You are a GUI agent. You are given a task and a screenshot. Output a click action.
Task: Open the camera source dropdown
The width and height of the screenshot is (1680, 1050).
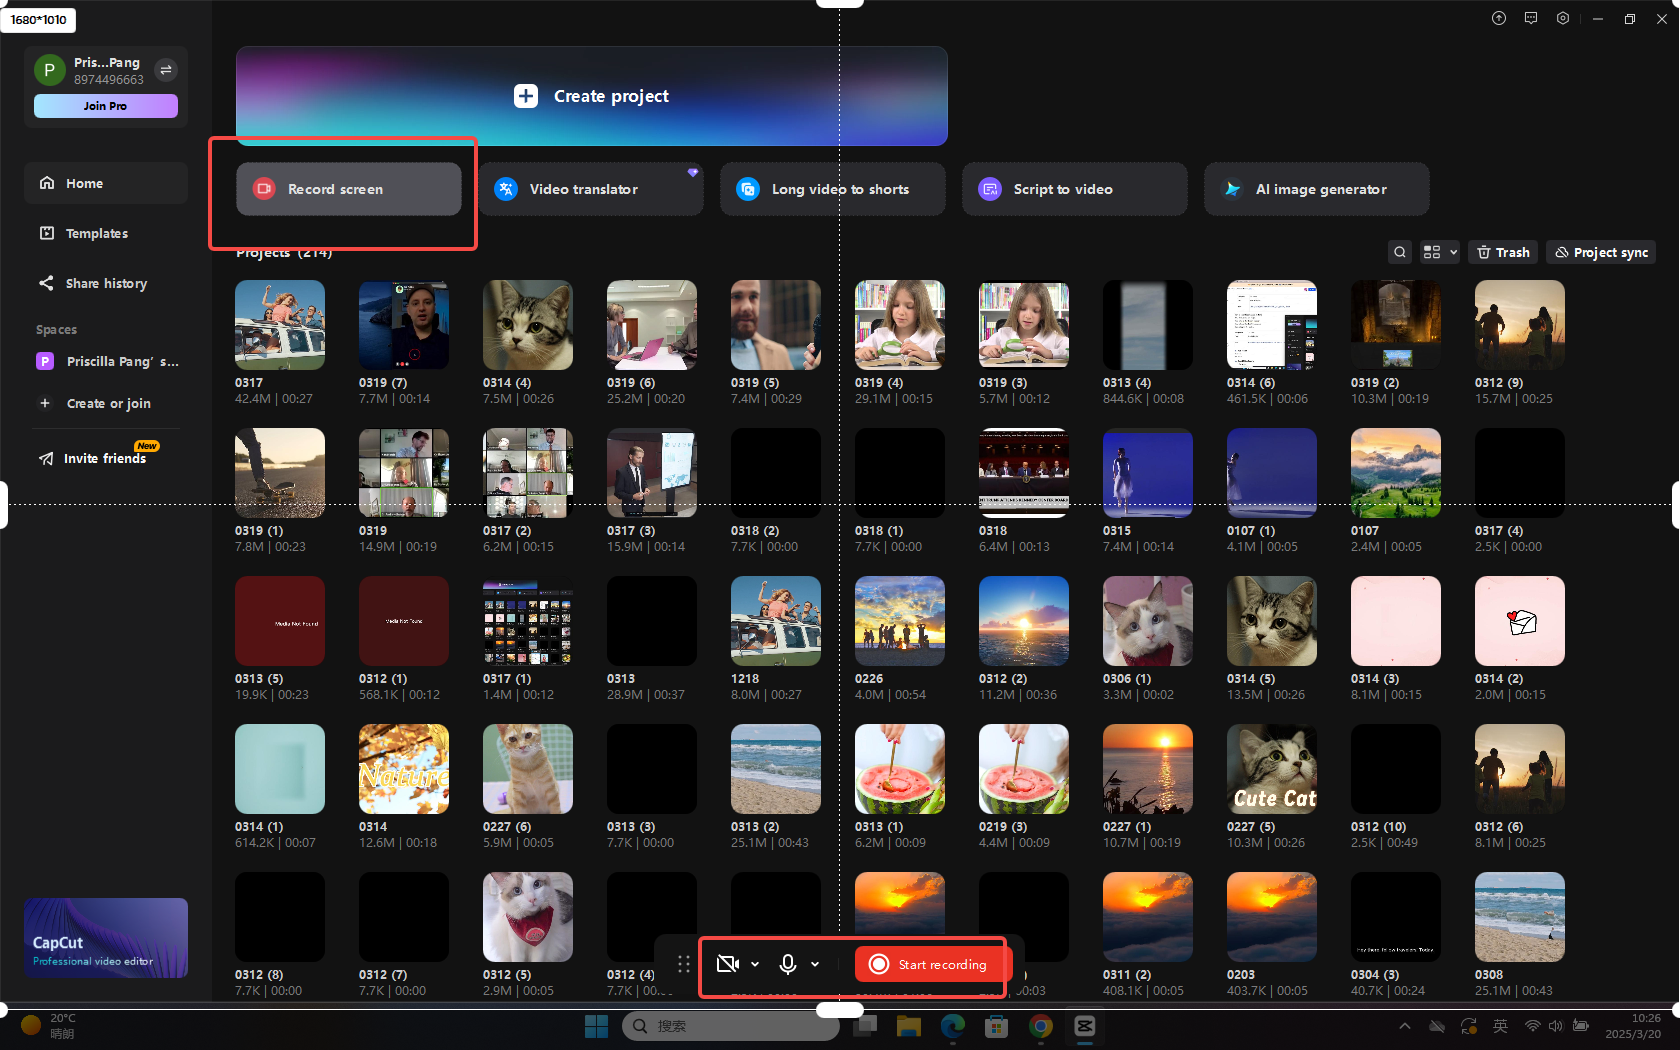756,964
